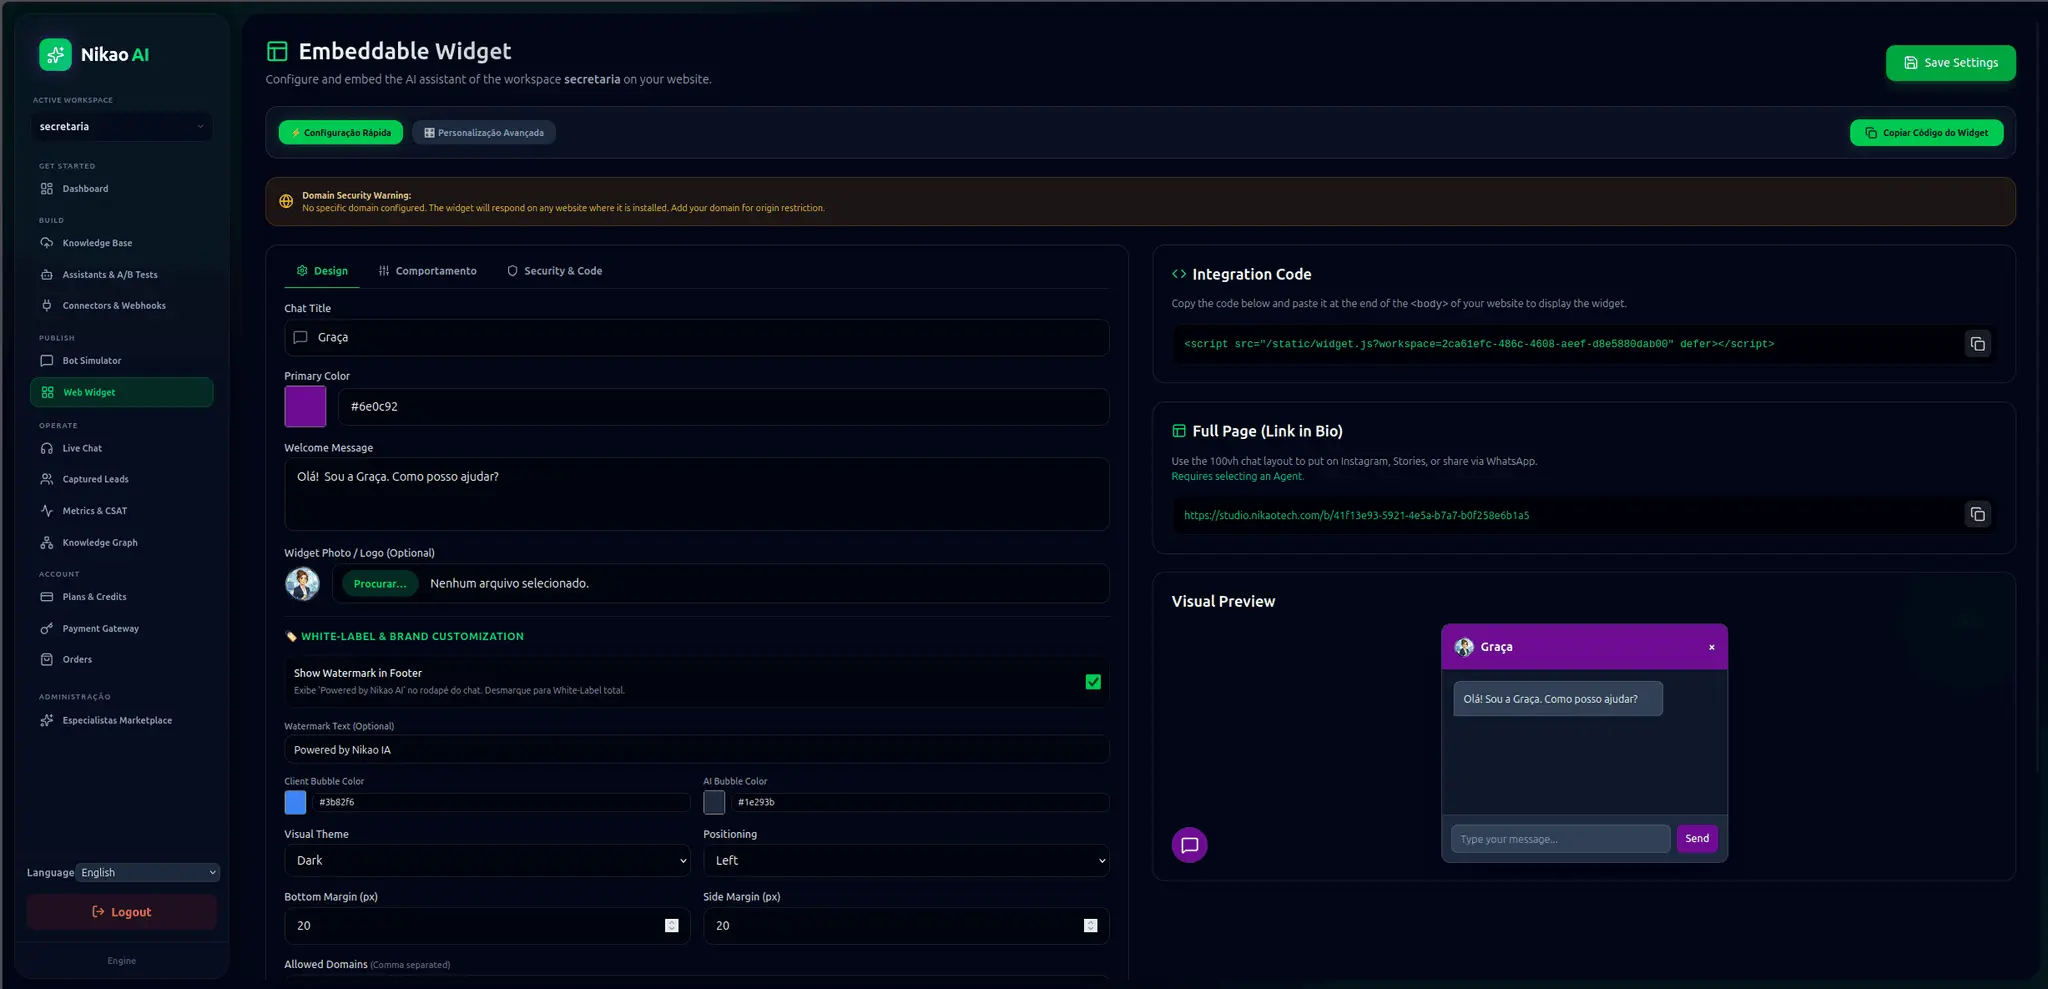Click the Full Page layout icon
2048x989 pixels.
[x=1179, y=431]
